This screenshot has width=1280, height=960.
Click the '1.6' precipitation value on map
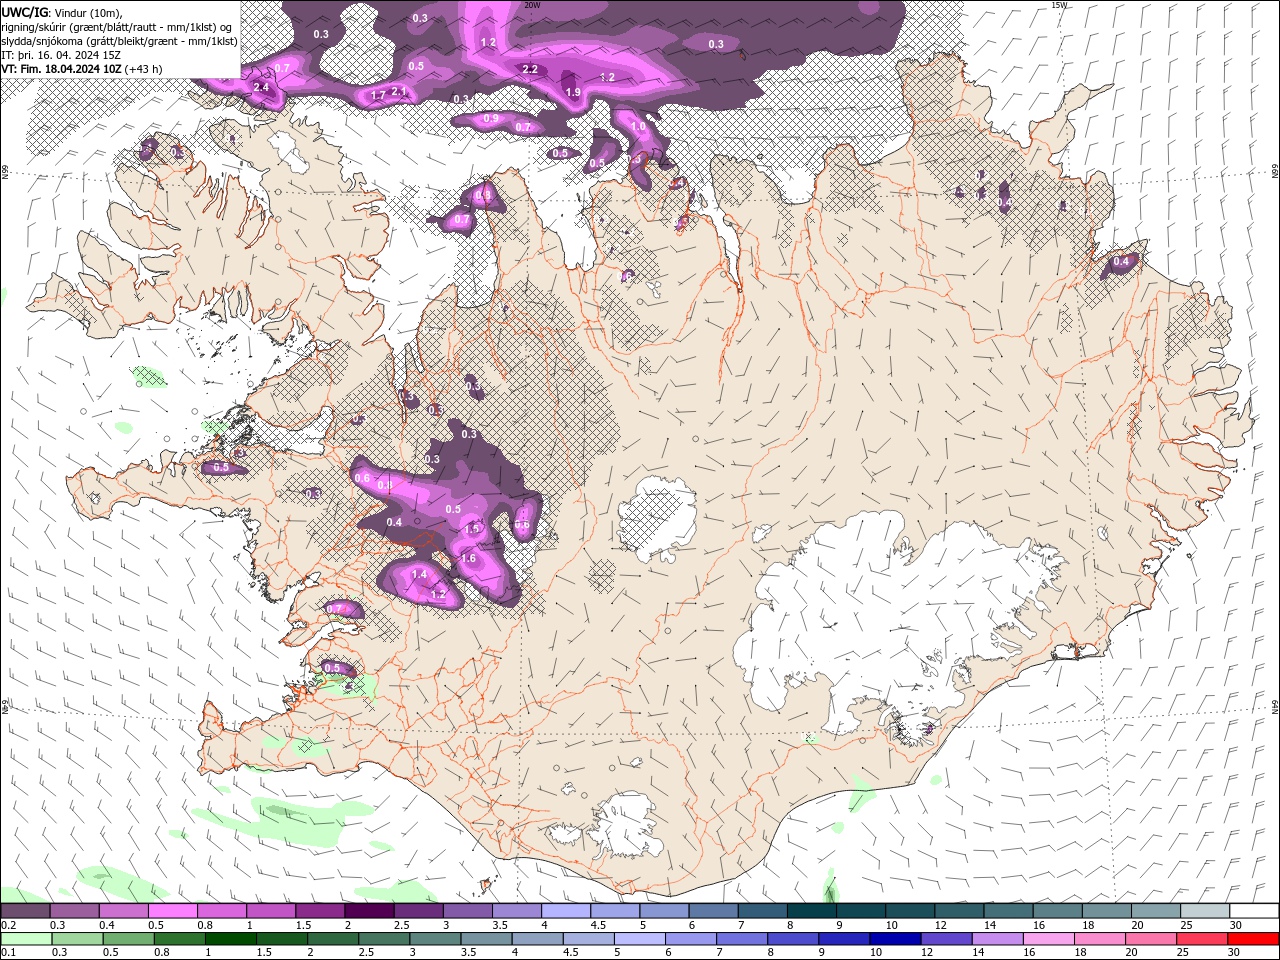(469, 559)
